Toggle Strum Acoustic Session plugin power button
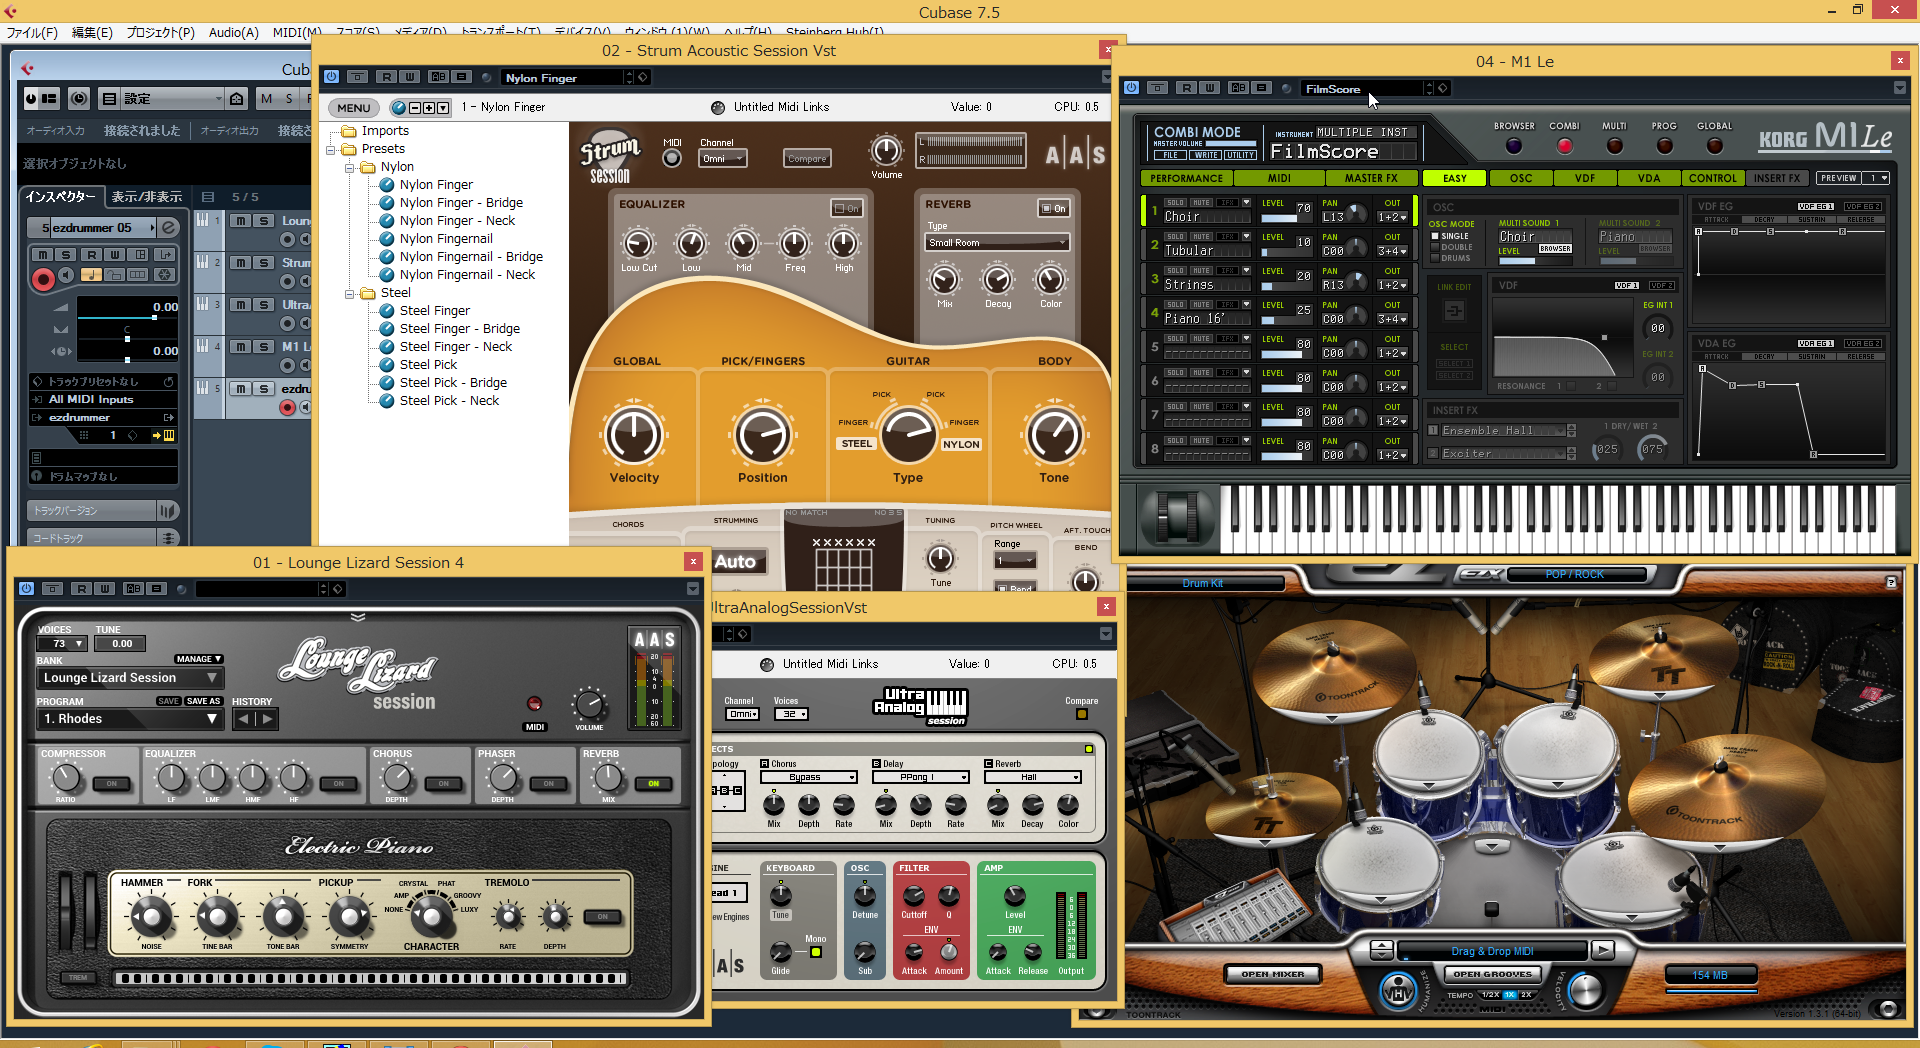The width and height of the screenshot is (1920, 1048). click(x=331, y=77)
